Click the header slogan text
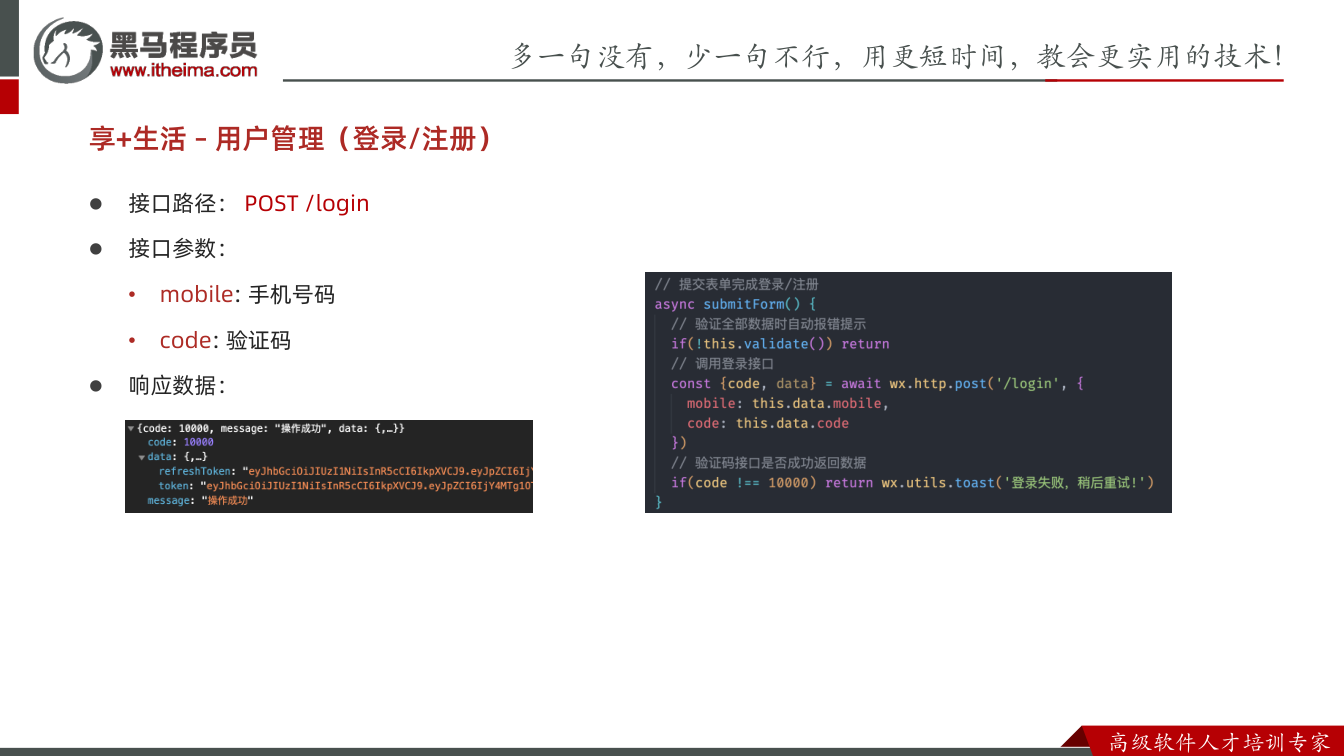Screen dimensions: 1344x756 pyautogui.click(x=897, y=56)
